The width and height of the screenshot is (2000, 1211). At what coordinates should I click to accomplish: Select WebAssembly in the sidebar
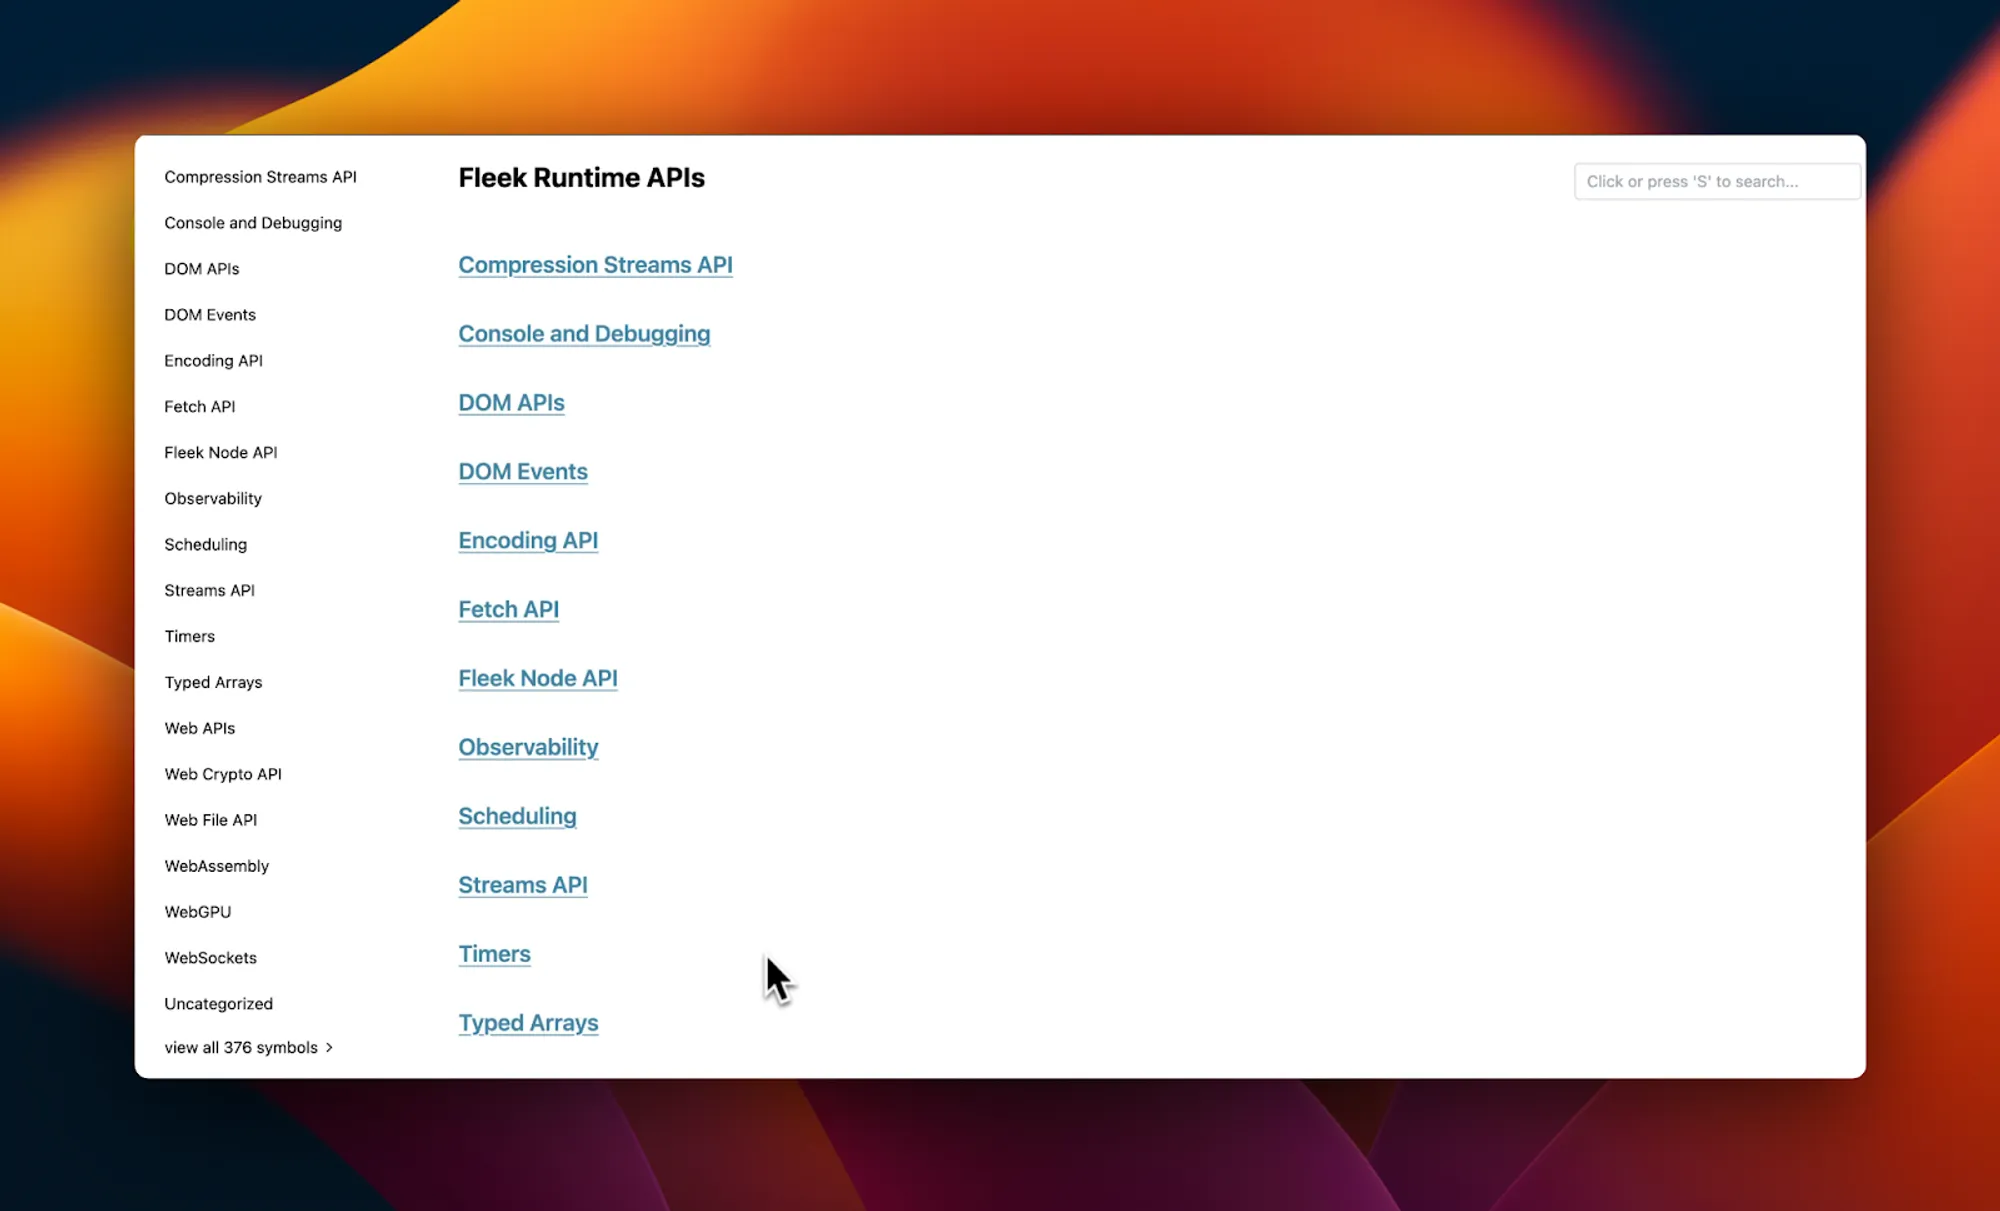(216, 866)
